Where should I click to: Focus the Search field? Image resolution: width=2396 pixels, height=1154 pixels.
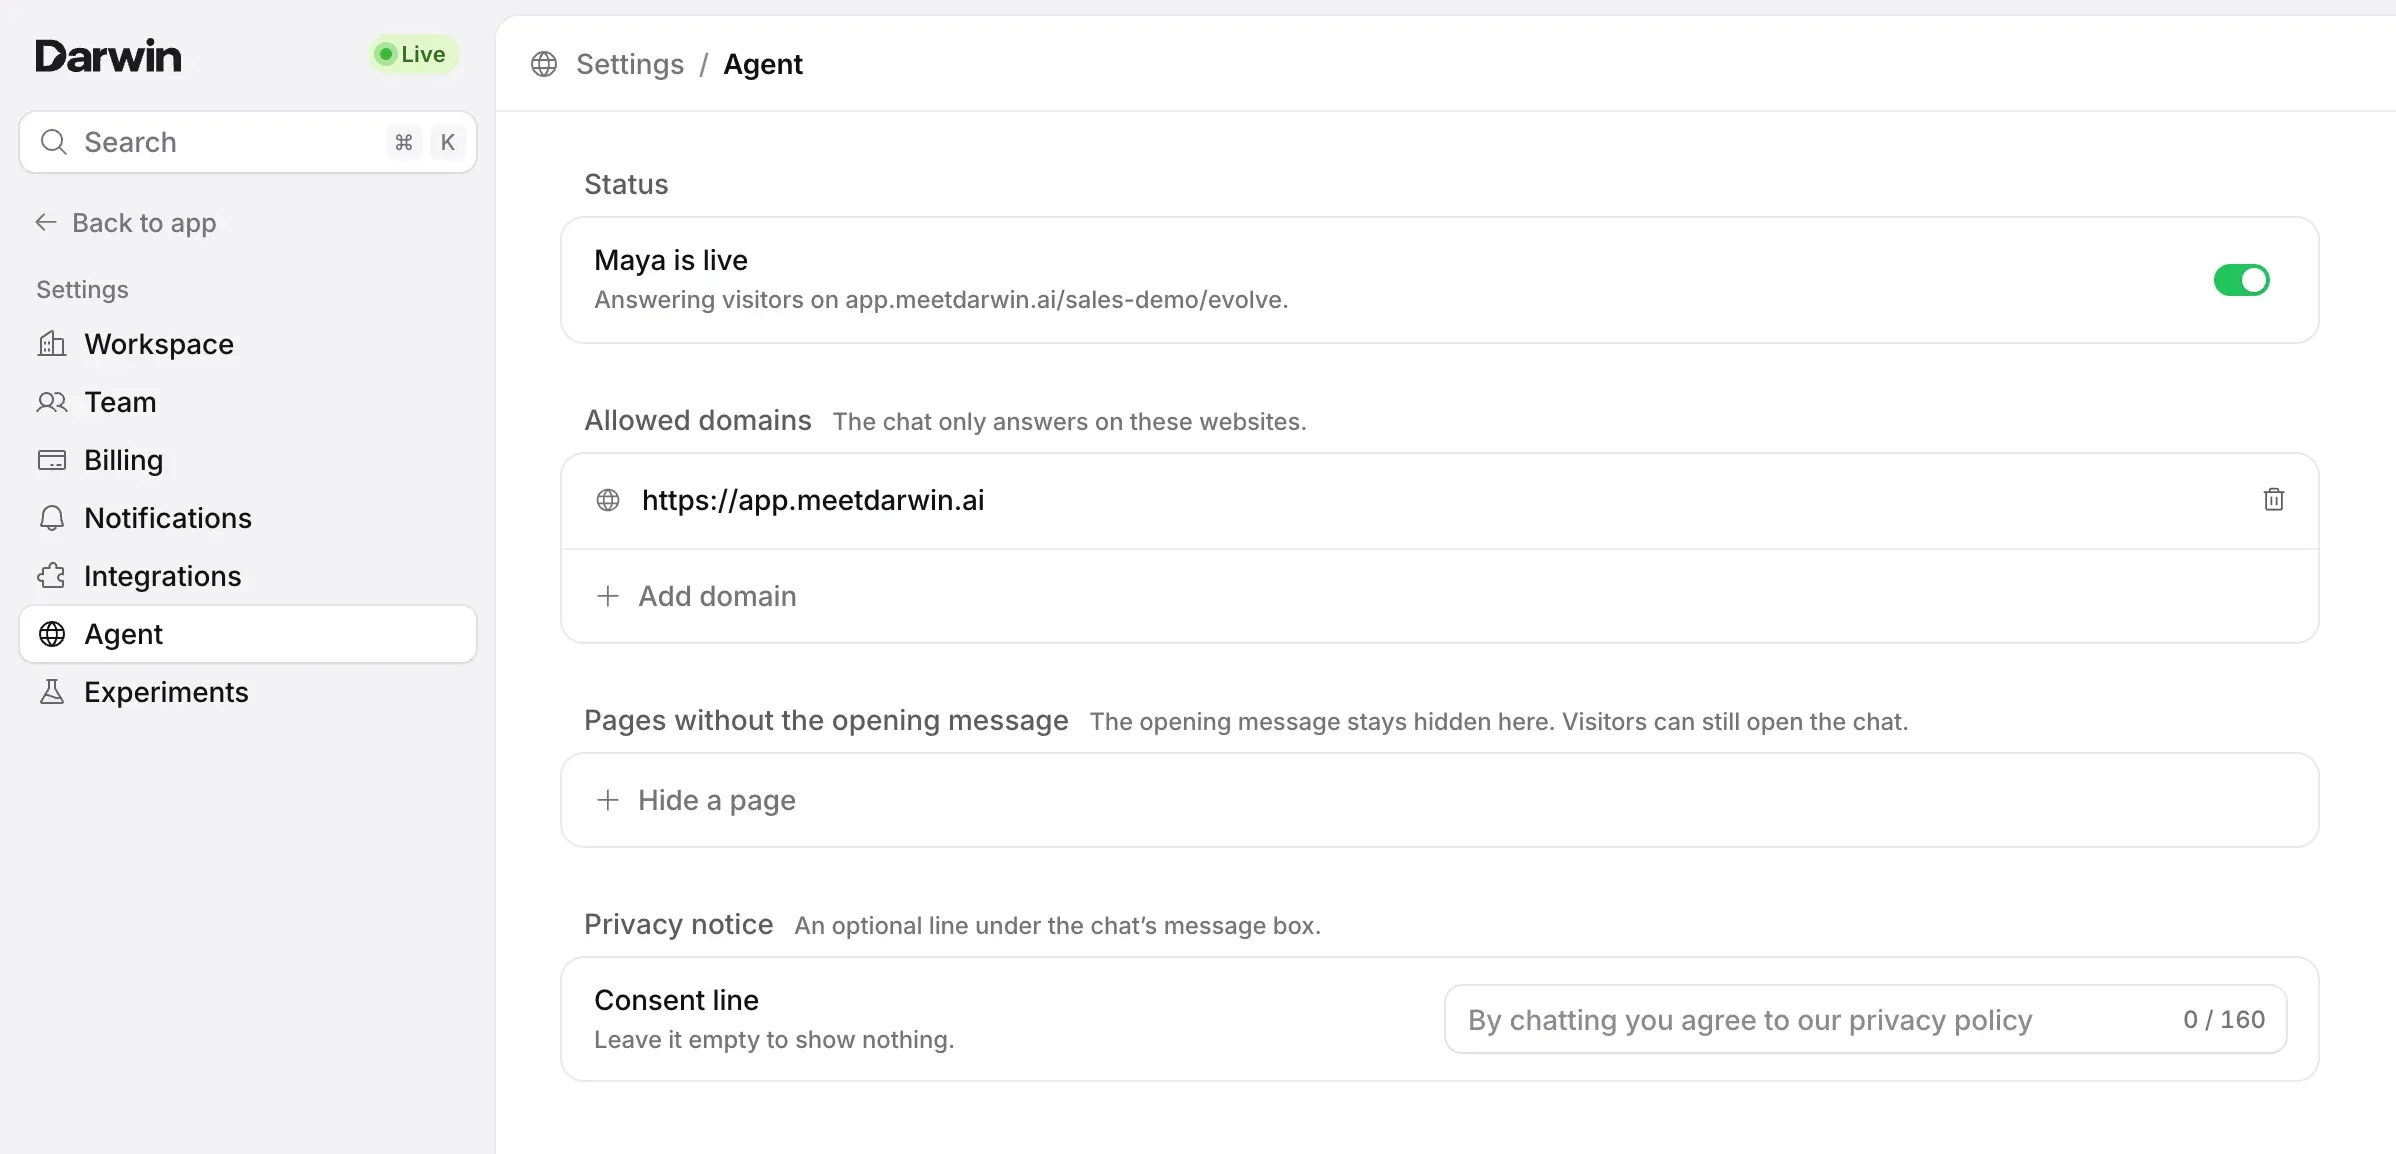248,142
